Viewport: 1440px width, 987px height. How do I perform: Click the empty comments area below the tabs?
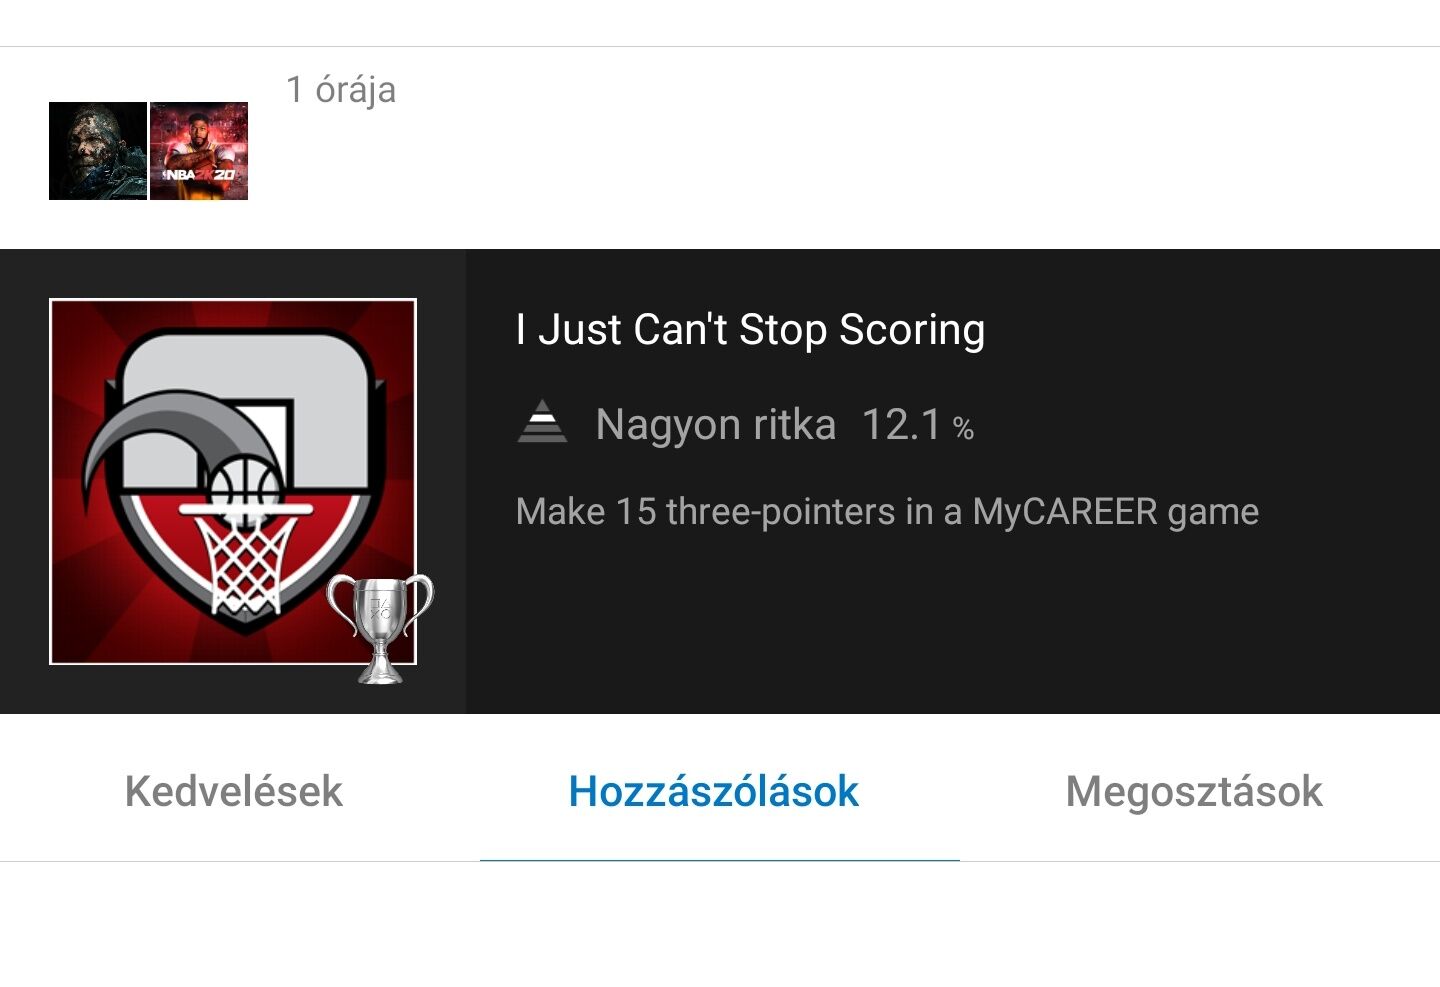(x=720, y=925)
